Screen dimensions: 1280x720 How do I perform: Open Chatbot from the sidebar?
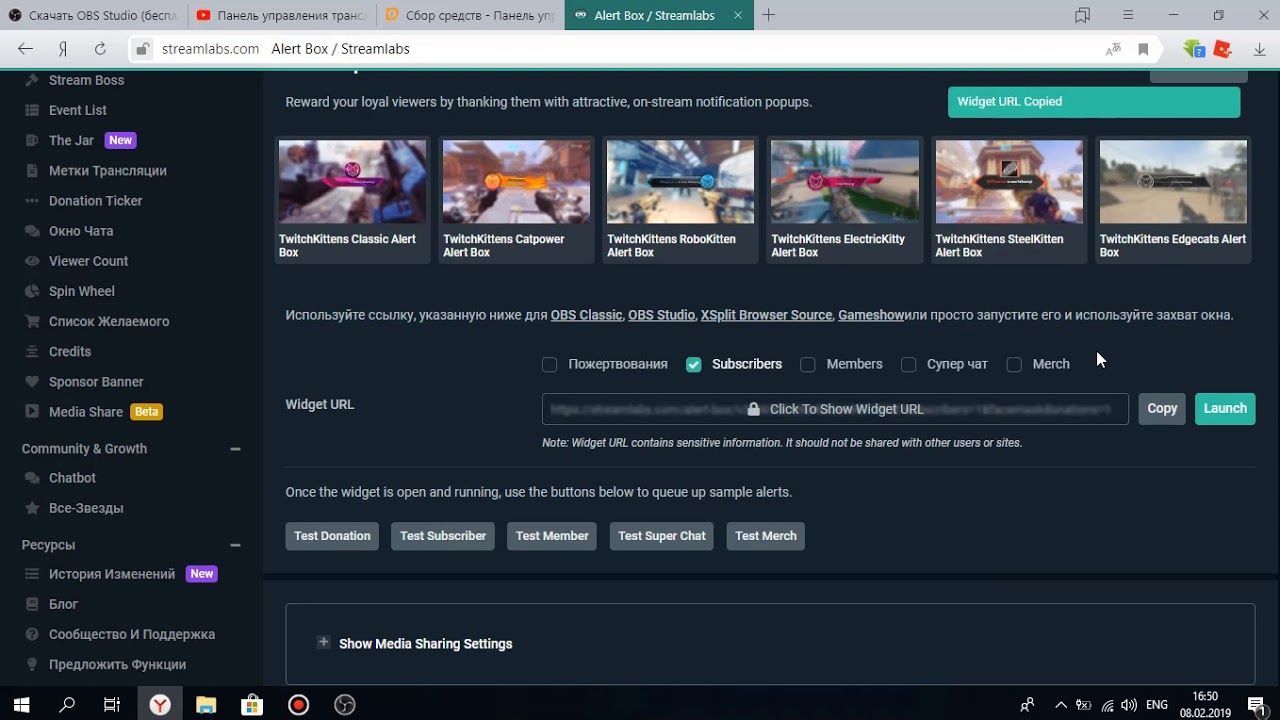(x=72, y=478)
